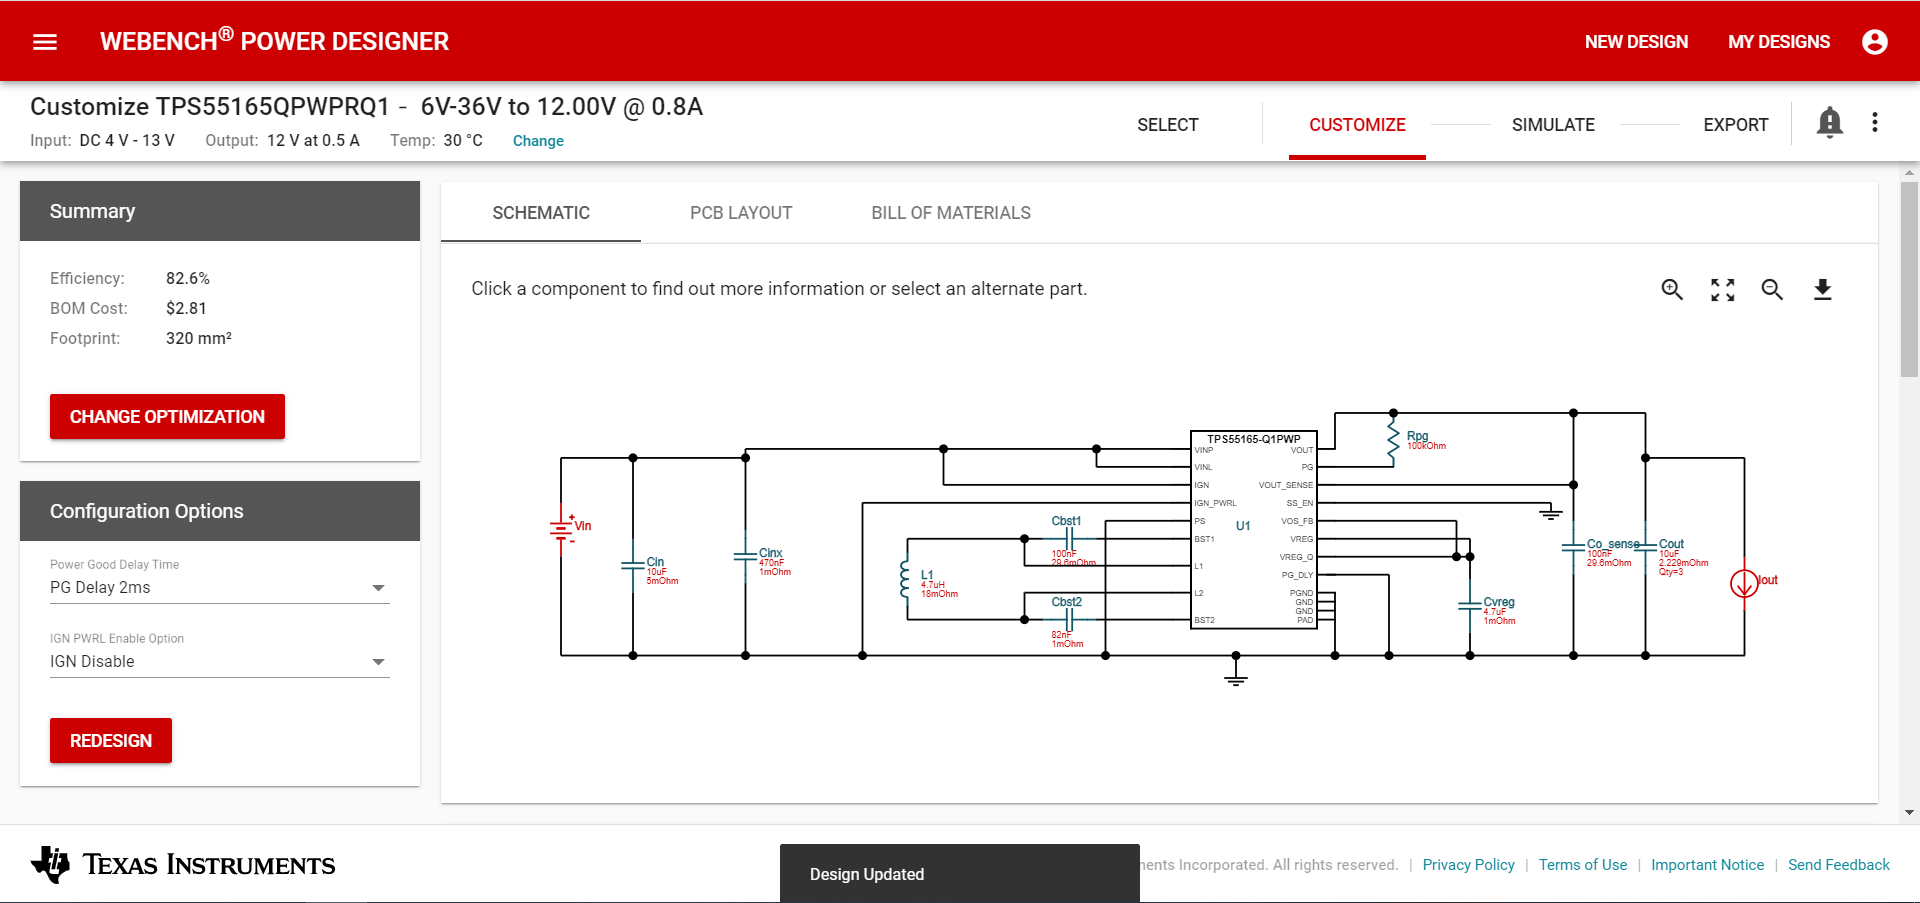Click the Redesign button
The height and width of the screenshot is (903, 1920).
[111, 741]
